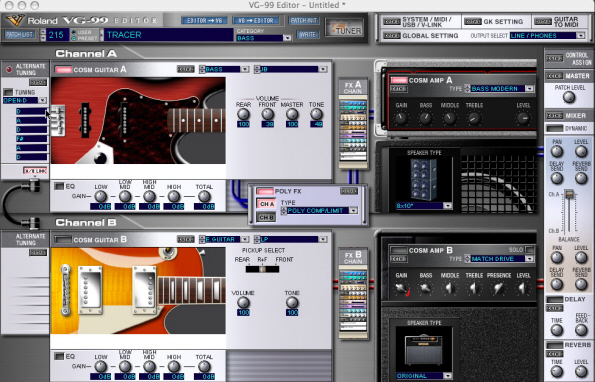Toggle the Poly FX on switch
The width and height of the screenshot is (595, 382).
265,192
